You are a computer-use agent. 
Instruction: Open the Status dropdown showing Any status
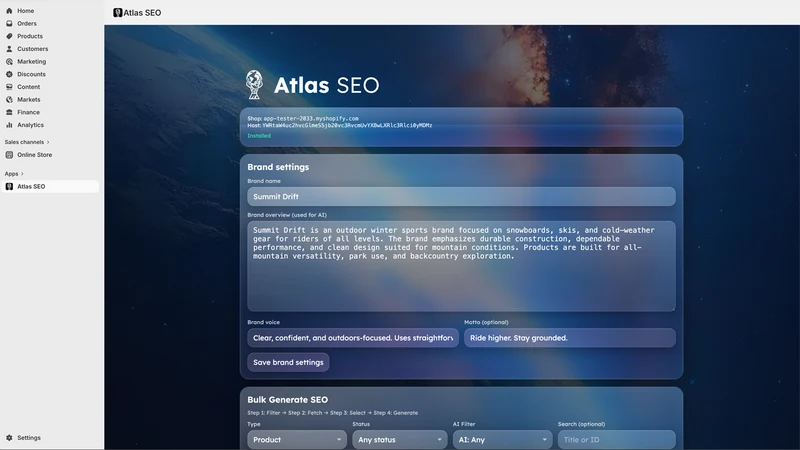point(399,440)
